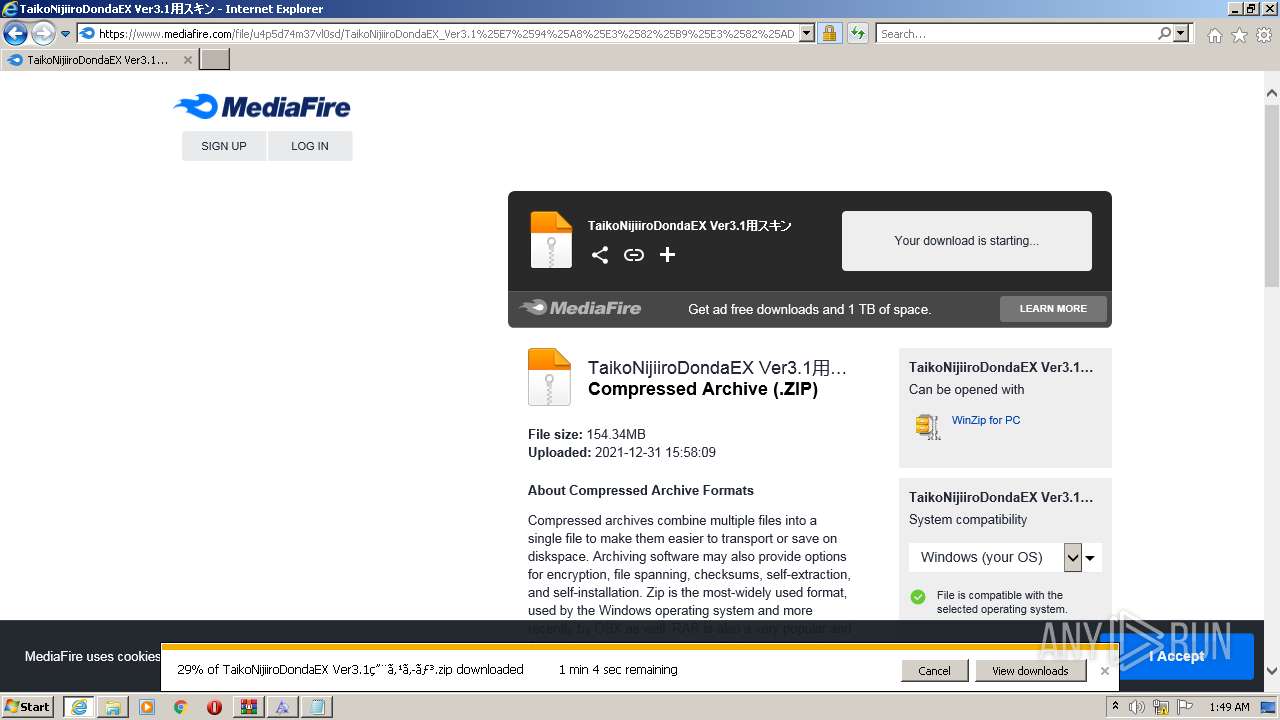
Task: Open Favorites star icon
Action: click(x=1239, y=35)
